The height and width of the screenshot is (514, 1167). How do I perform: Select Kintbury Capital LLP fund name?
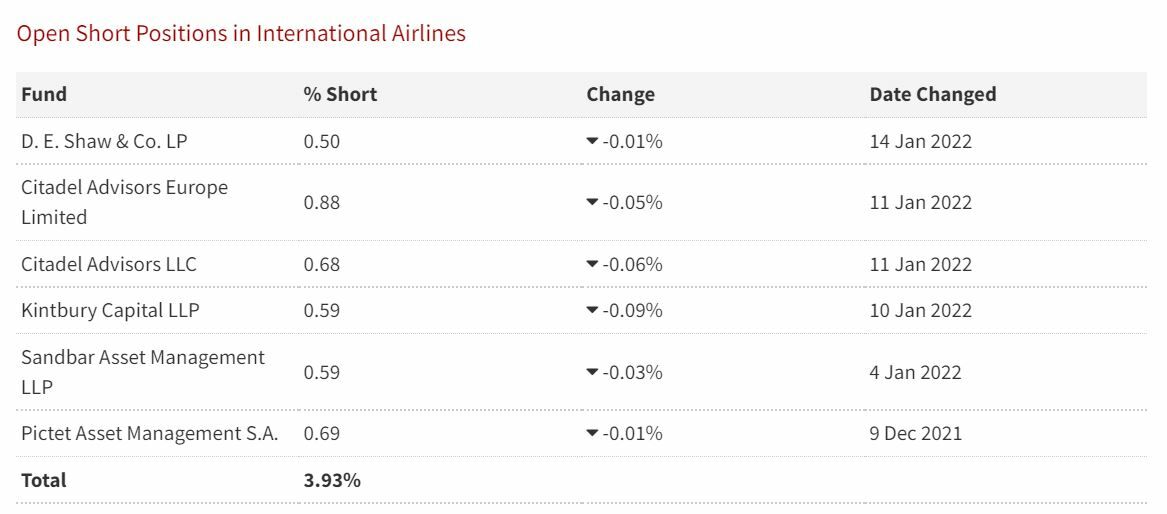pos(110,310)
